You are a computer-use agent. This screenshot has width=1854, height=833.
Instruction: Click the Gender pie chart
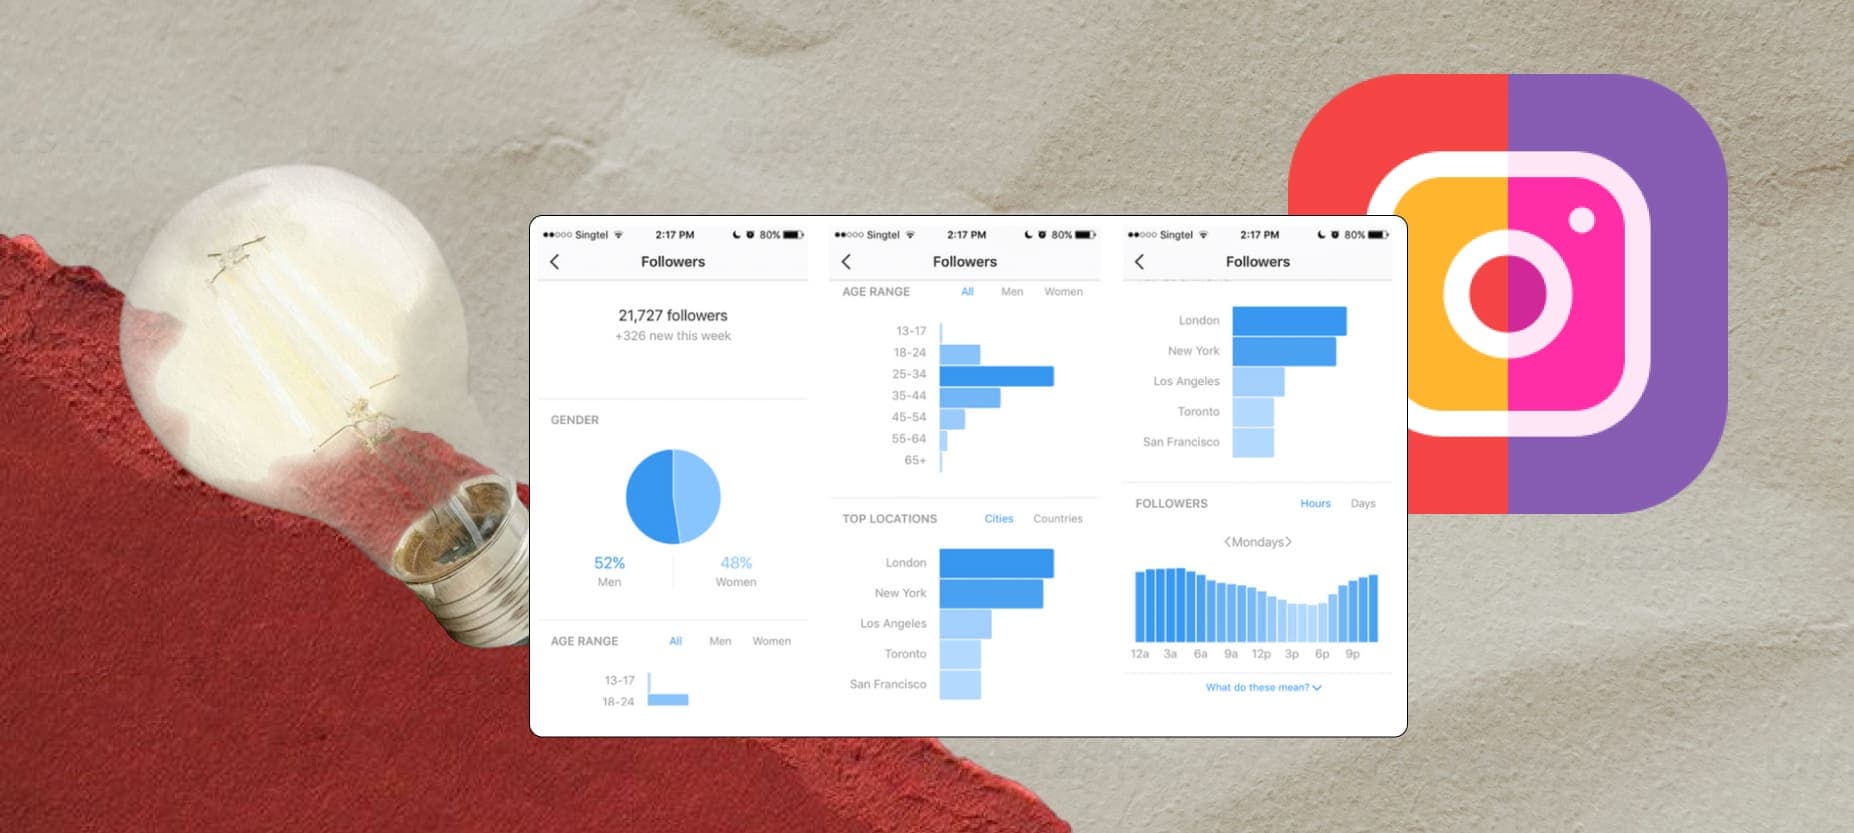point(673,496)
